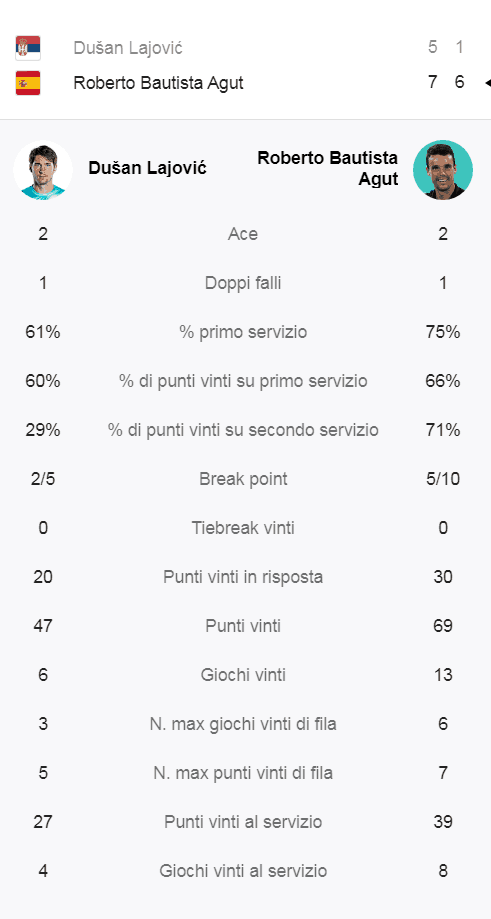
Task: Click the Giochi vinti label
Action: tap(243, 675)
